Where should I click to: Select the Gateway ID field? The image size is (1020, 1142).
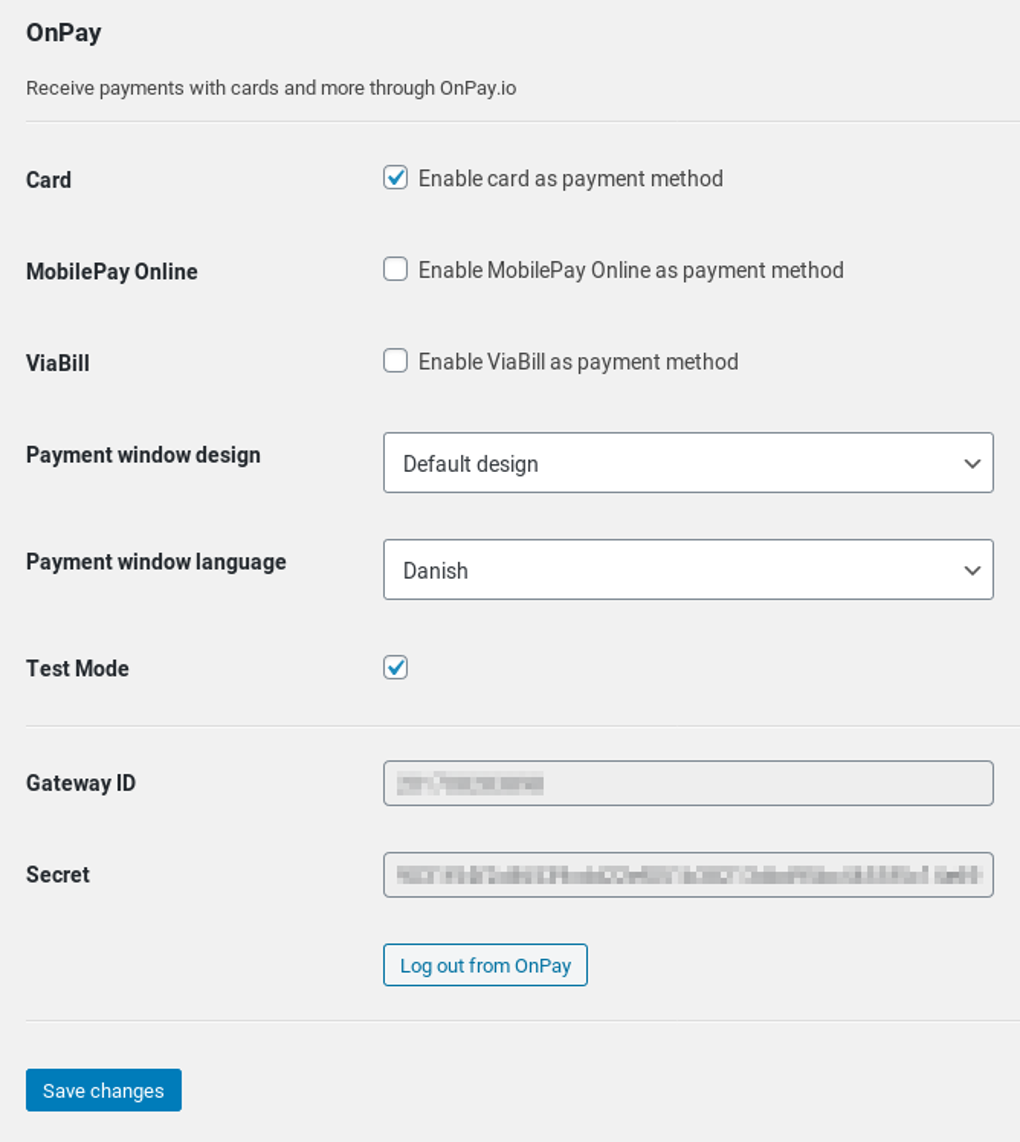pos(688,783)
